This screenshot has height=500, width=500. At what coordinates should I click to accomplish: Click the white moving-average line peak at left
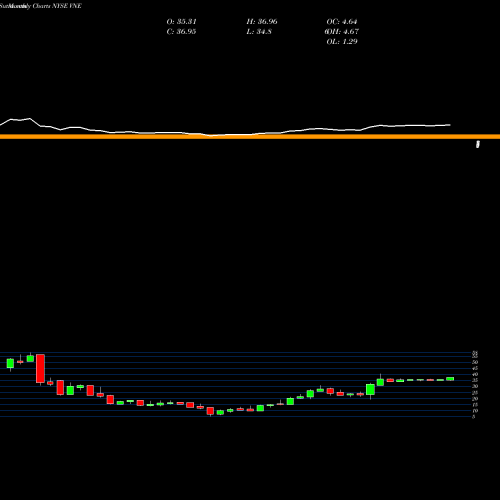point(30,119)
